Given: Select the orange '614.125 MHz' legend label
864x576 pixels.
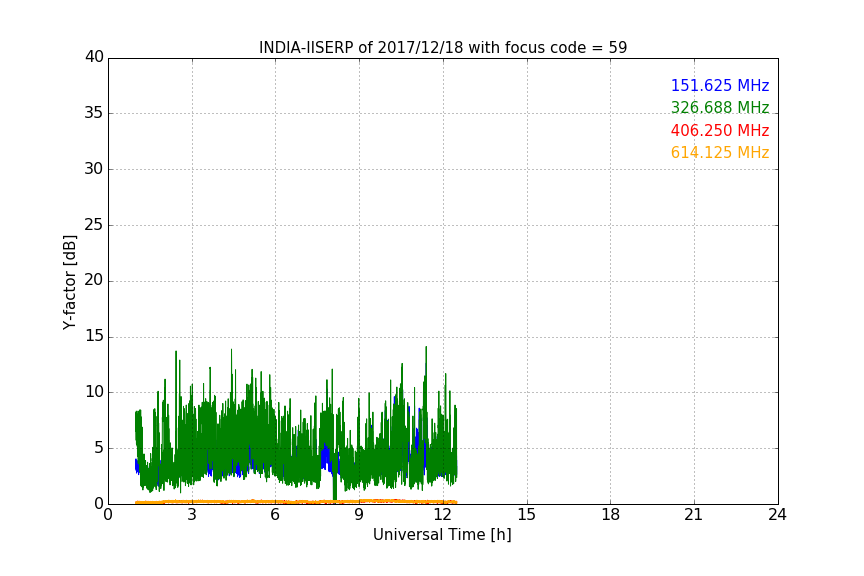Looking at the screenshot, I should (720, 153).
